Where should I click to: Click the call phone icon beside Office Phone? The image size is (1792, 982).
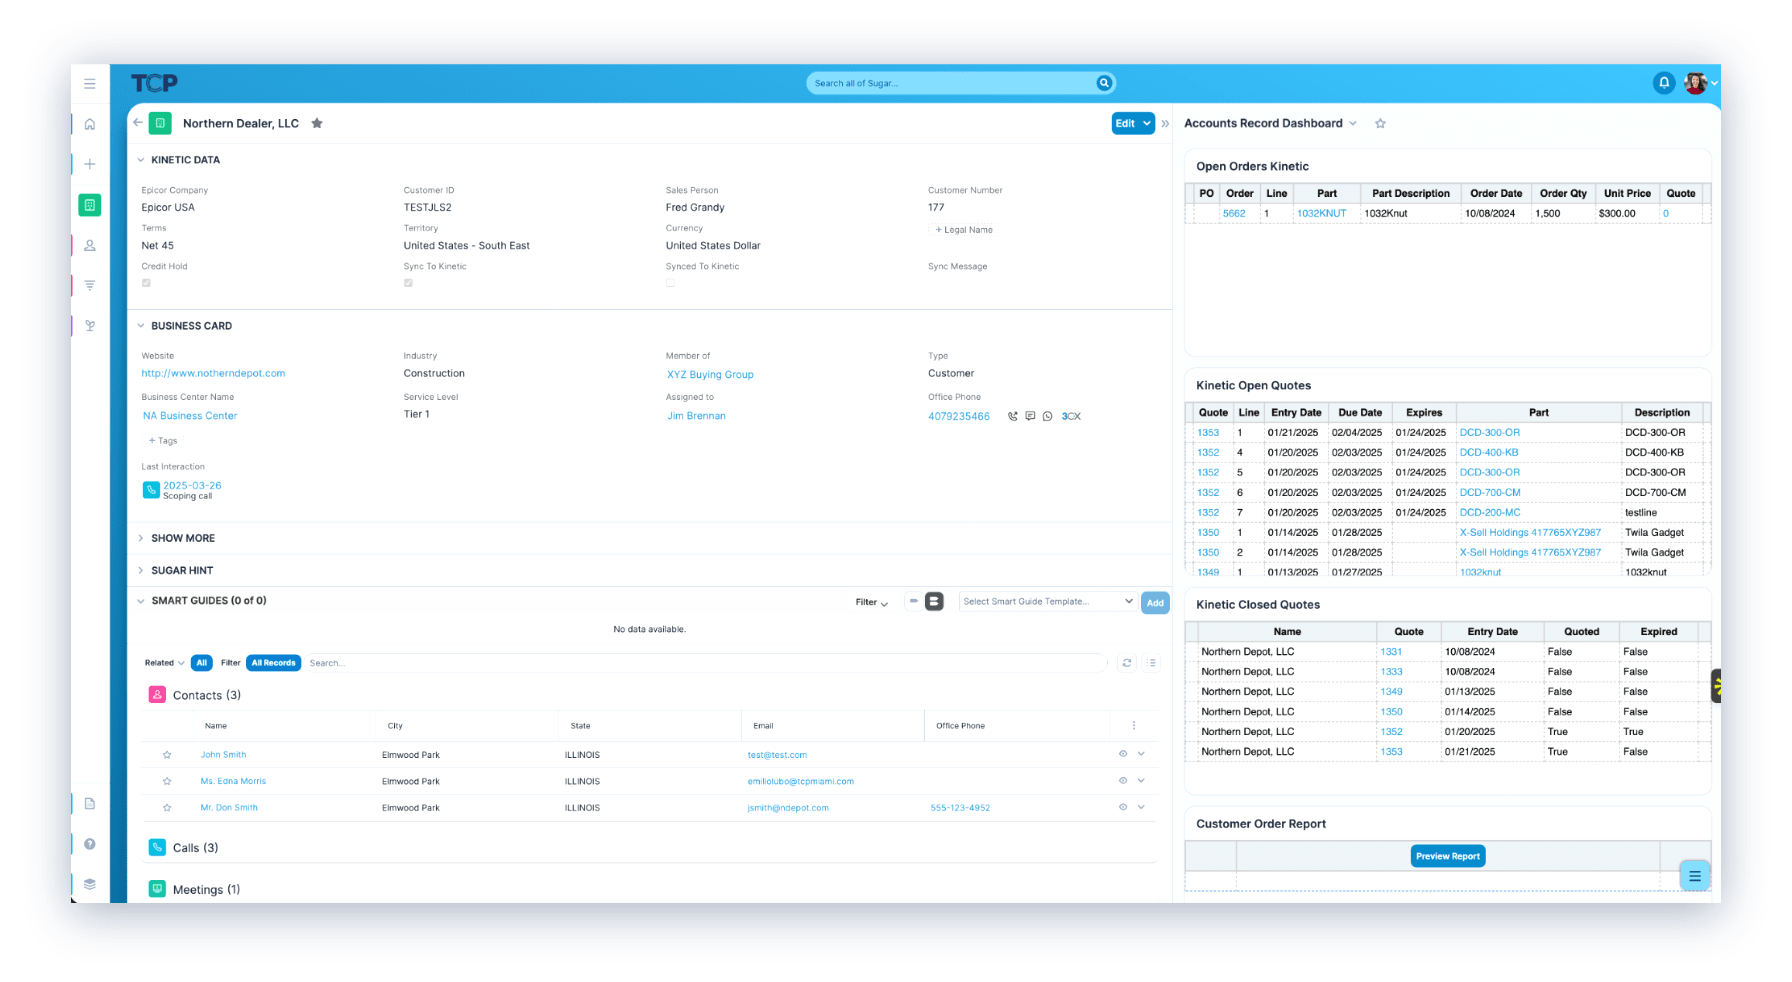click(1013, 416)
